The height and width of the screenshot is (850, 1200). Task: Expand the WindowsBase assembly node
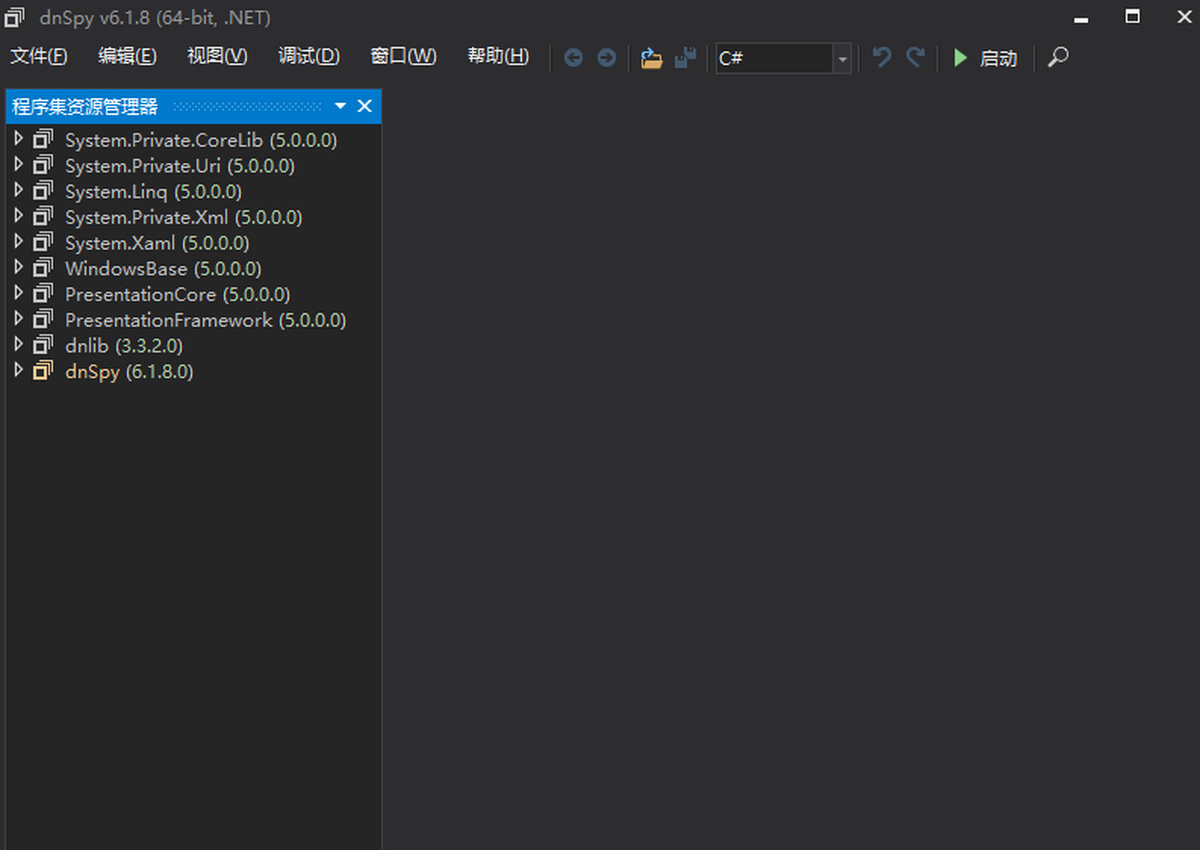point(18,268)
